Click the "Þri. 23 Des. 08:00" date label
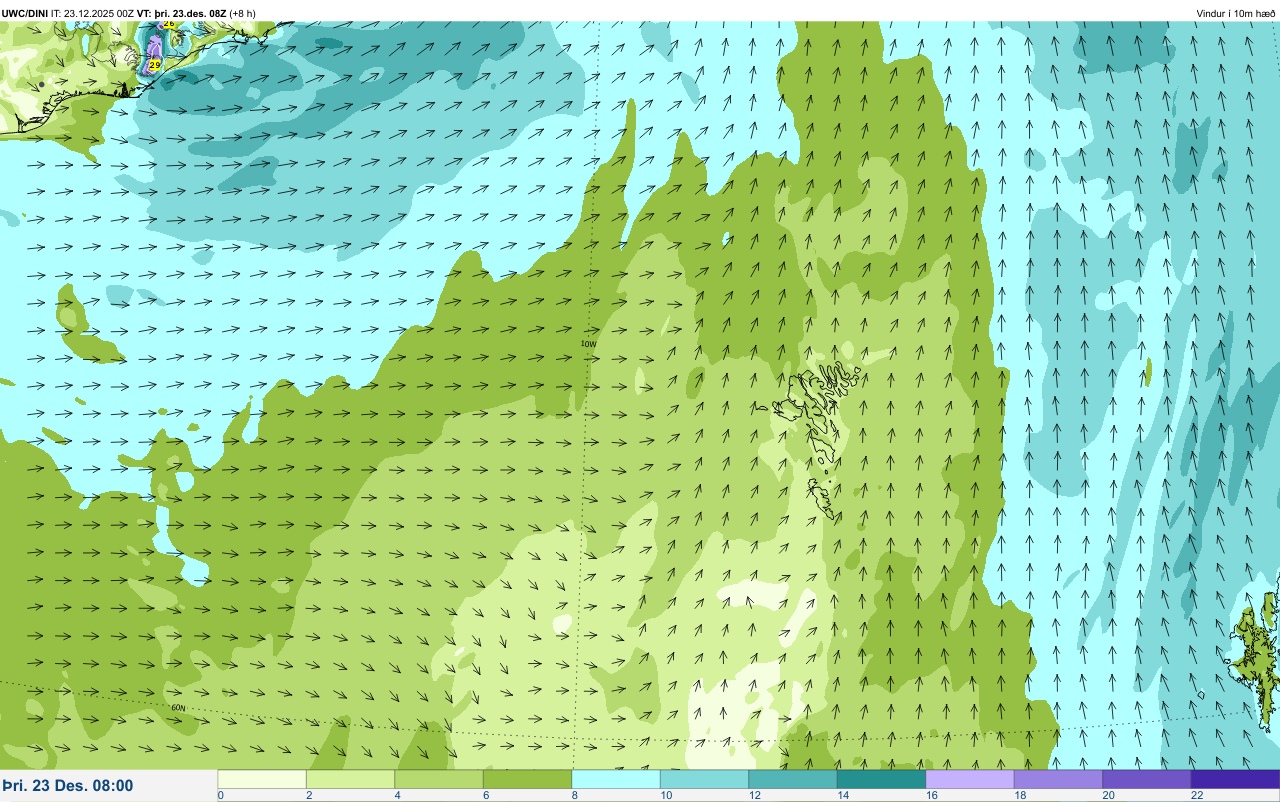Screen dimensions: 1280x802 pyautogui.click(x=68, y=786)
